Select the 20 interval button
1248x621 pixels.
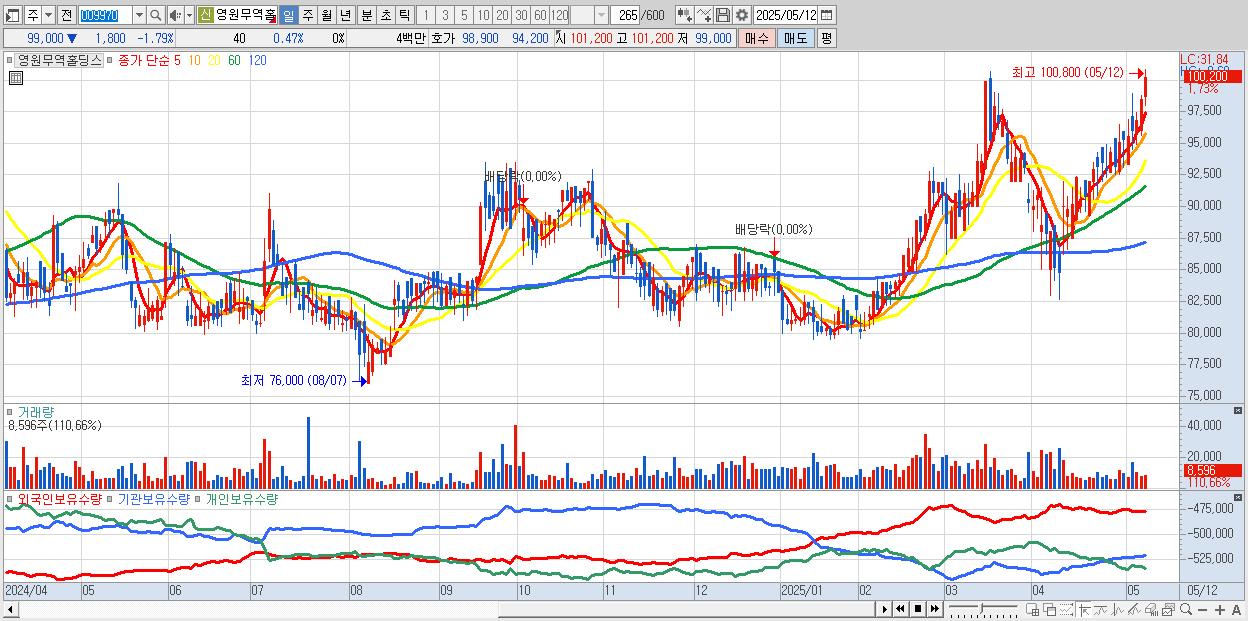pos(502,15)
